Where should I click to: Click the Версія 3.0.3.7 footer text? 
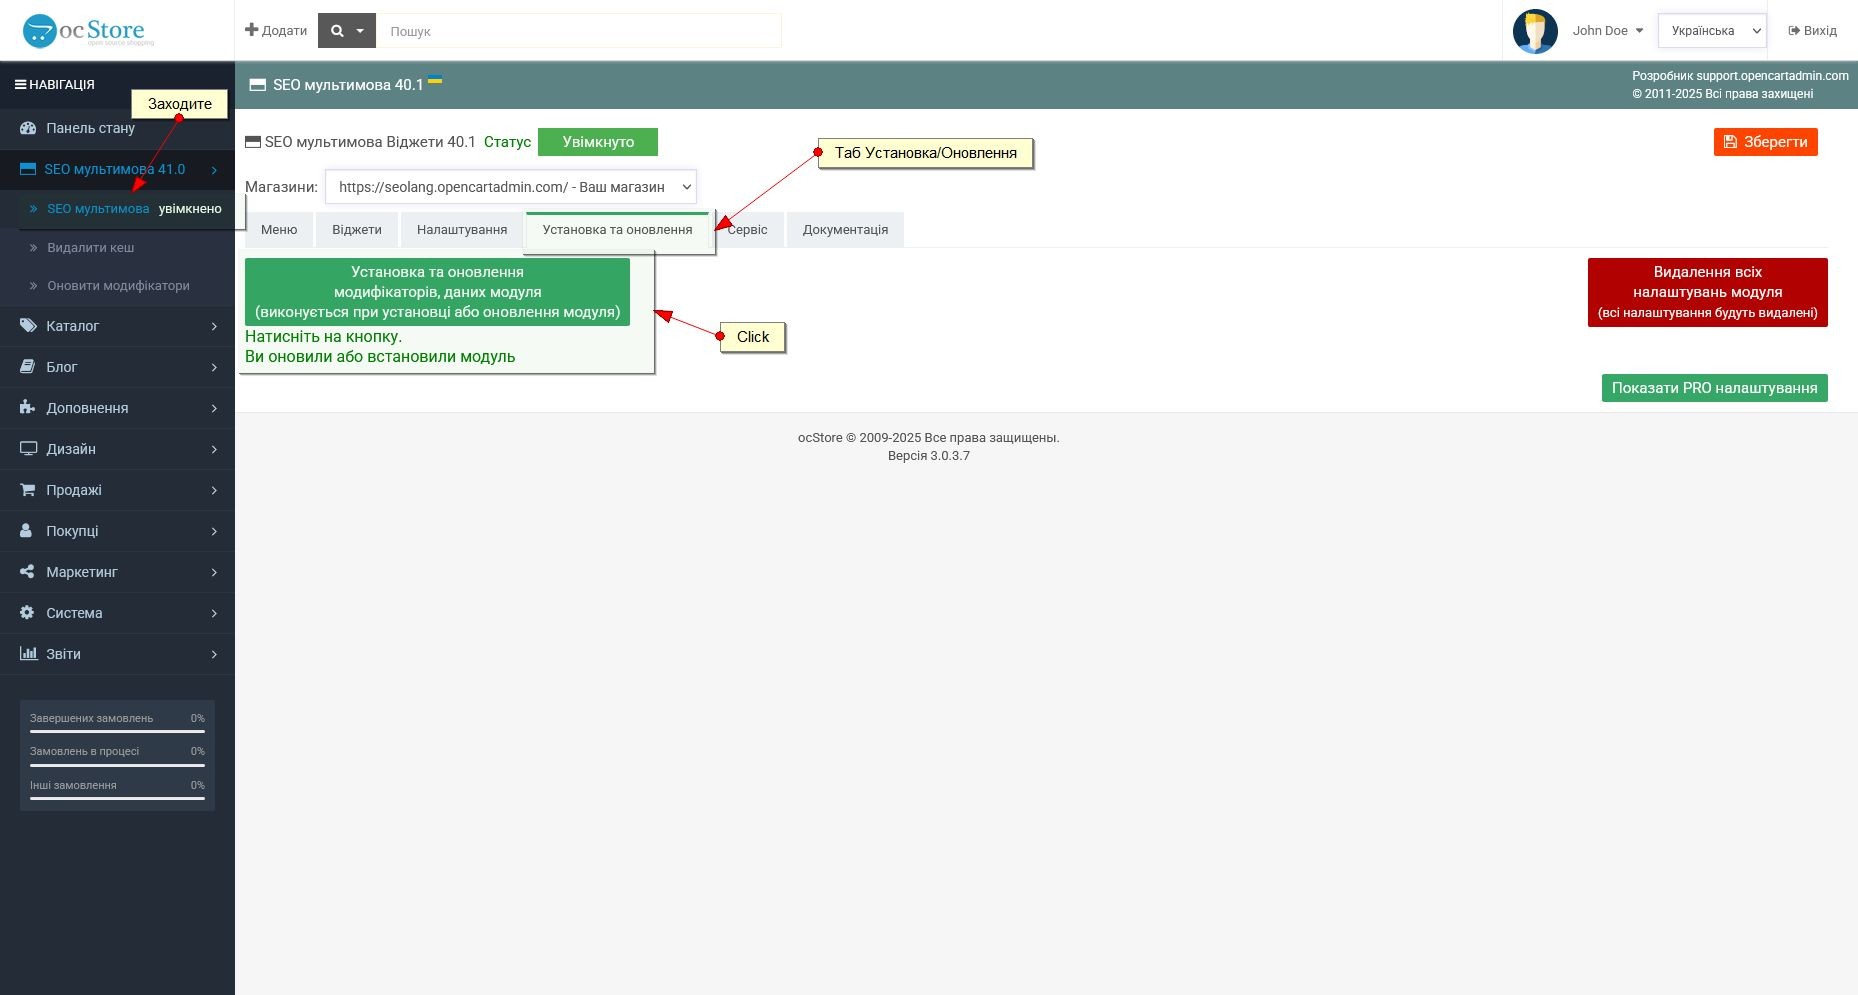tap(929, 456)
